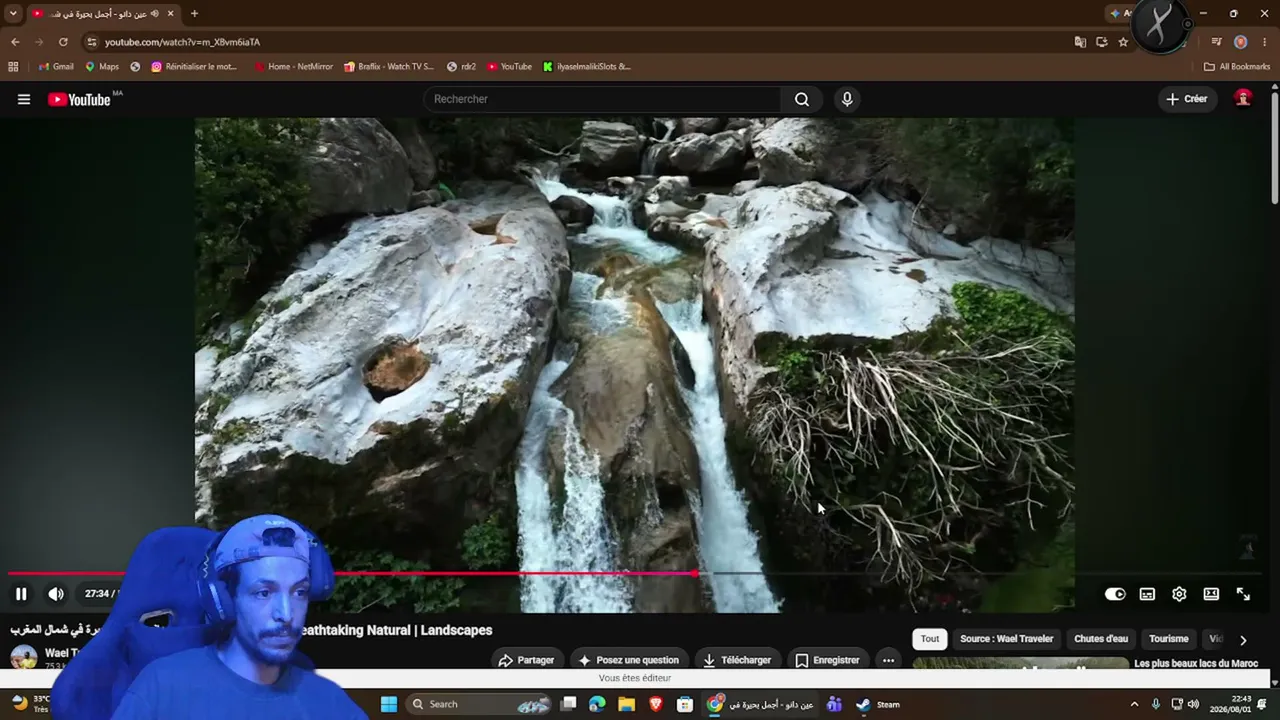Show more filter chips with the arrow
The image size is (1280, 720).
point(1243,640)
